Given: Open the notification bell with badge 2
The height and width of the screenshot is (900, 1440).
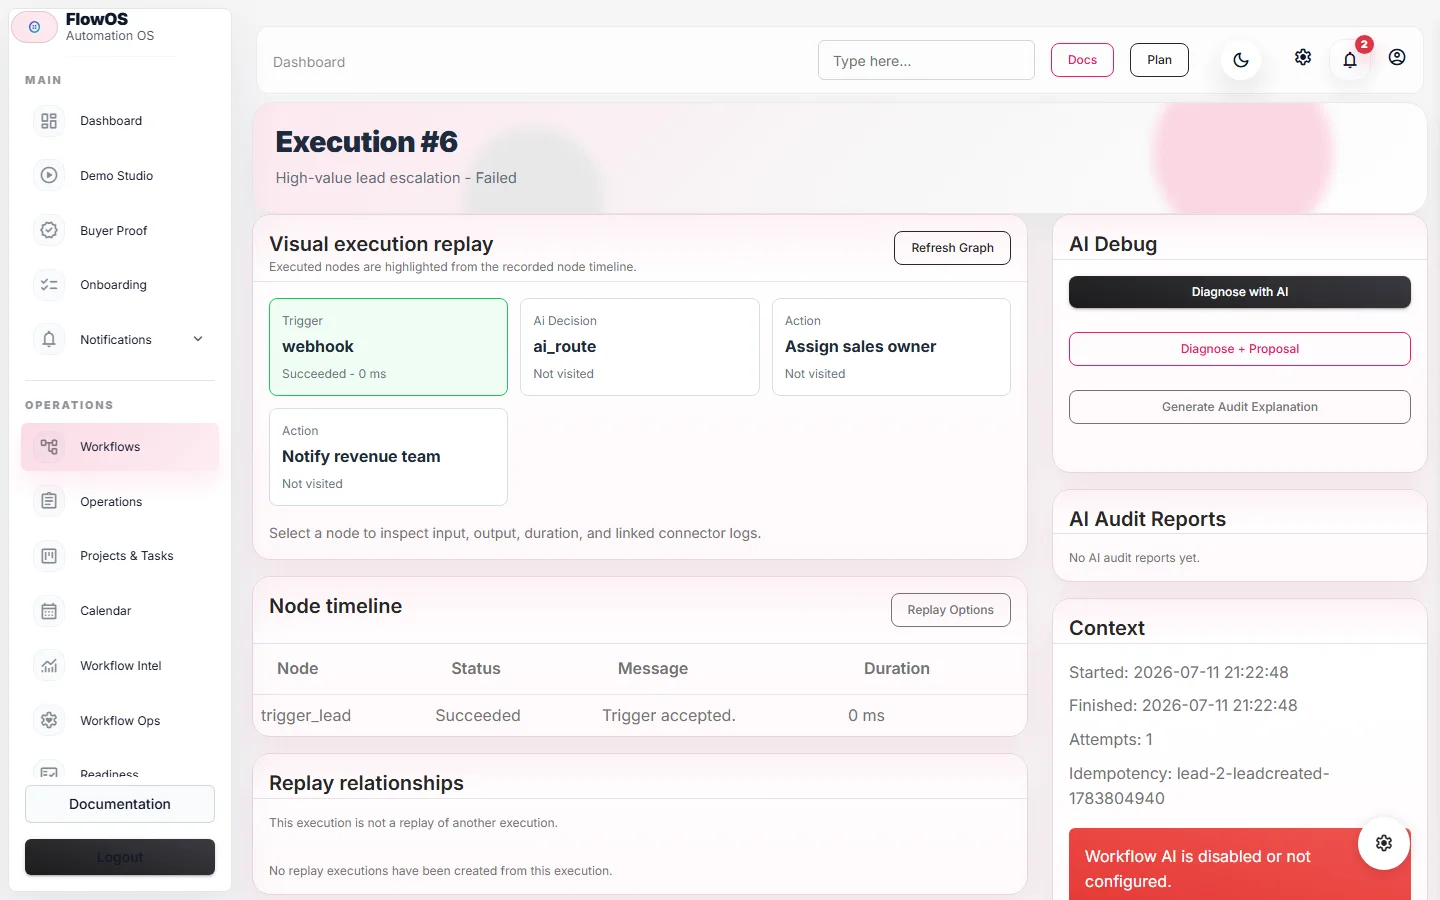Looking at the screenshot, I should point(1350,60).
